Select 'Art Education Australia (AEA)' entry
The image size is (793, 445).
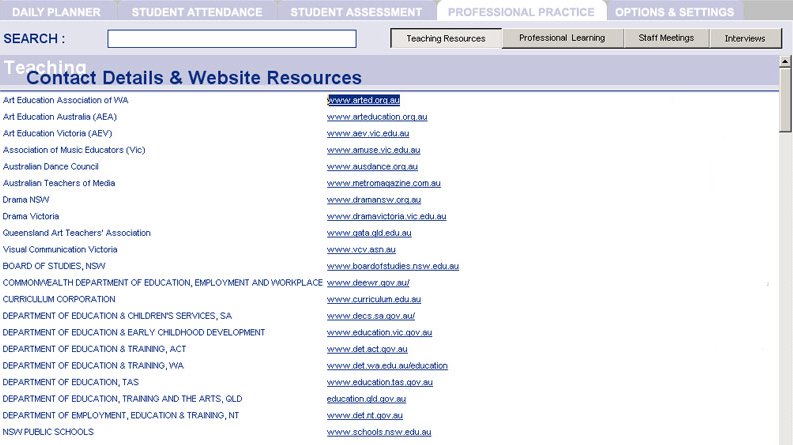60,117
